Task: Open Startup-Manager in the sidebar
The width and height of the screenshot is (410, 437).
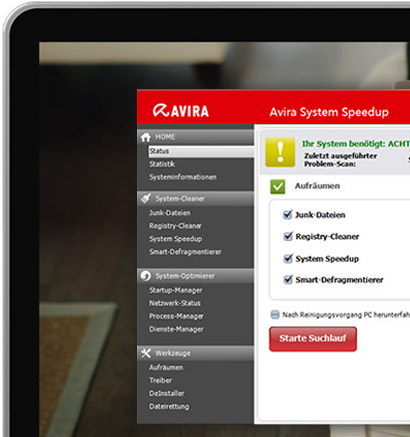Action: click(x=176, y=290)
